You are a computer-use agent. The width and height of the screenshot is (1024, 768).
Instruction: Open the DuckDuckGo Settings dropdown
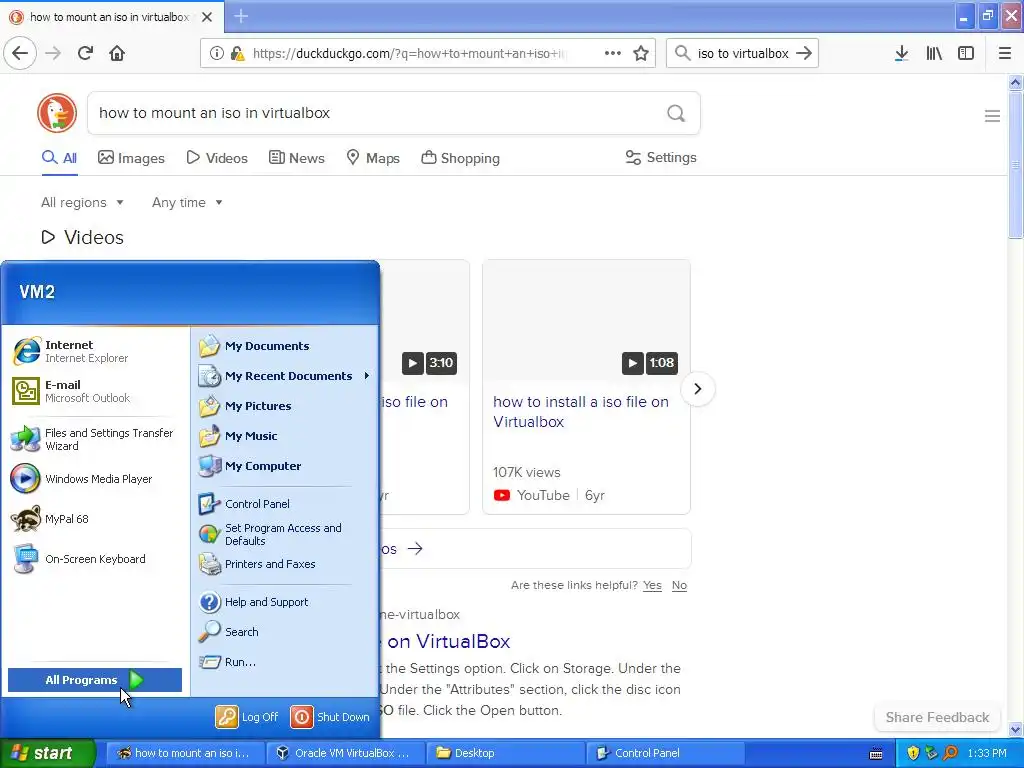(661, 157)
